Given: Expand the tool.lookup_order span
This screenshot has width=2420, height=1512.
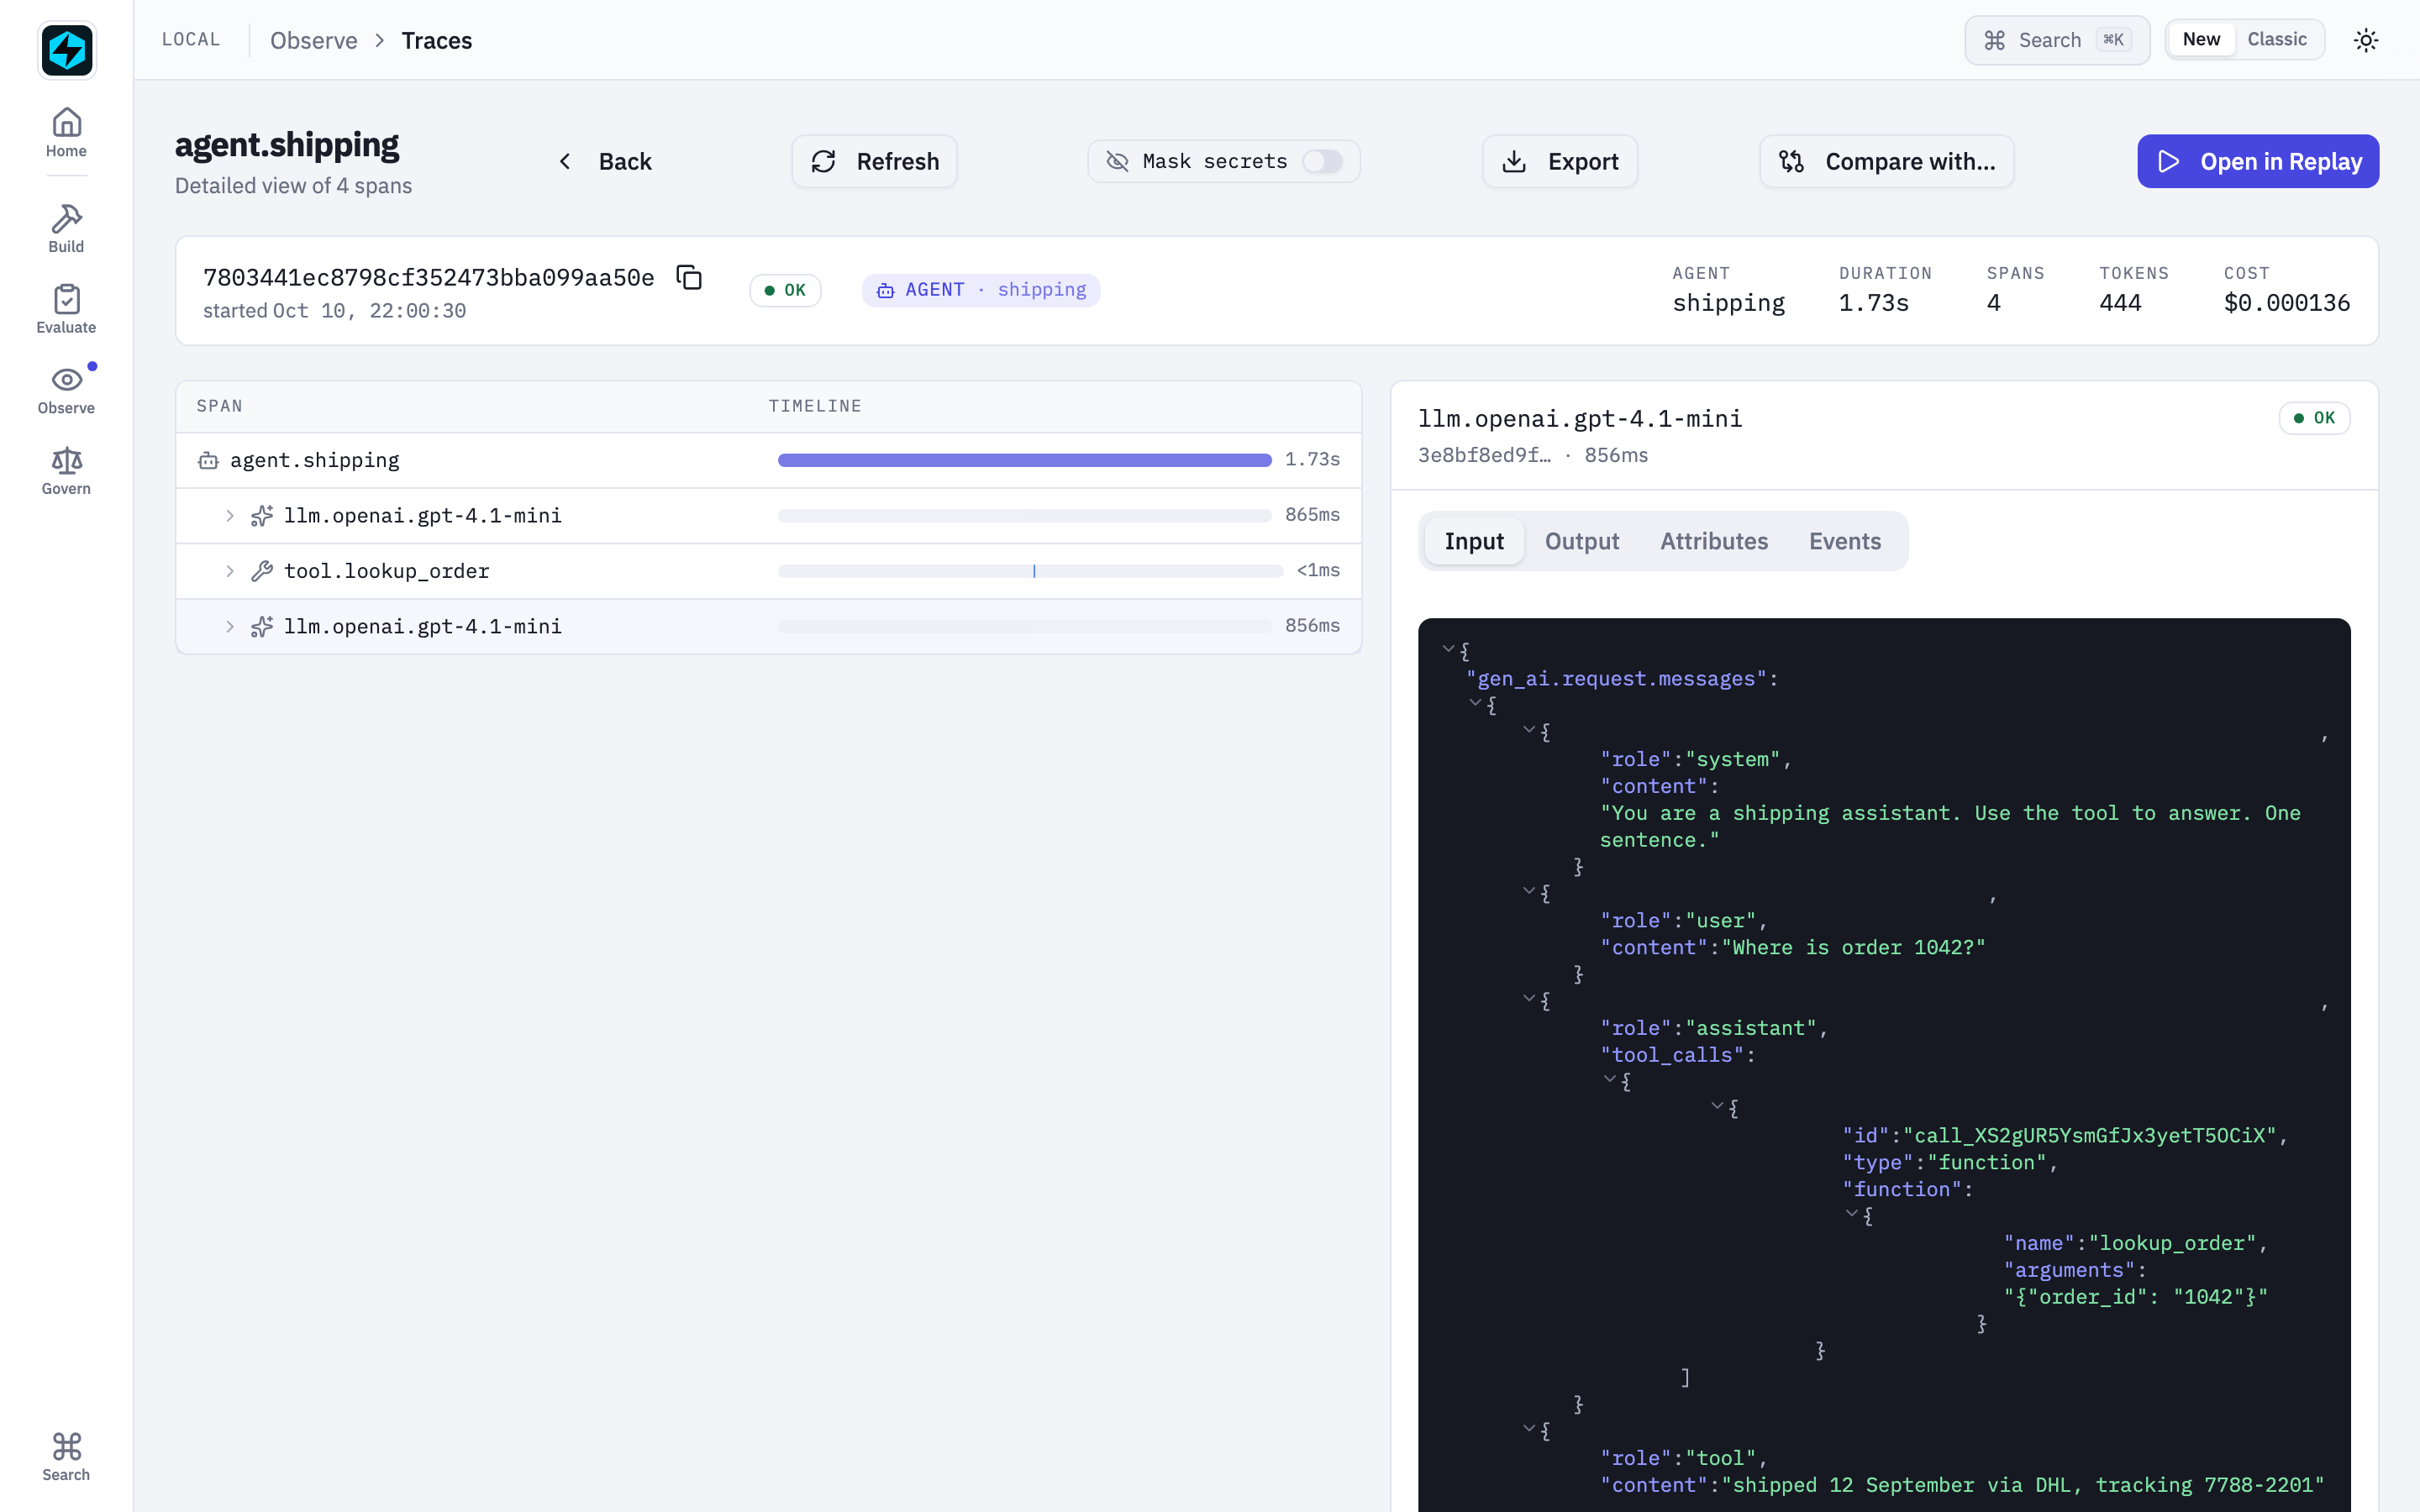Looking at the screenshot, I should point(230,571).
